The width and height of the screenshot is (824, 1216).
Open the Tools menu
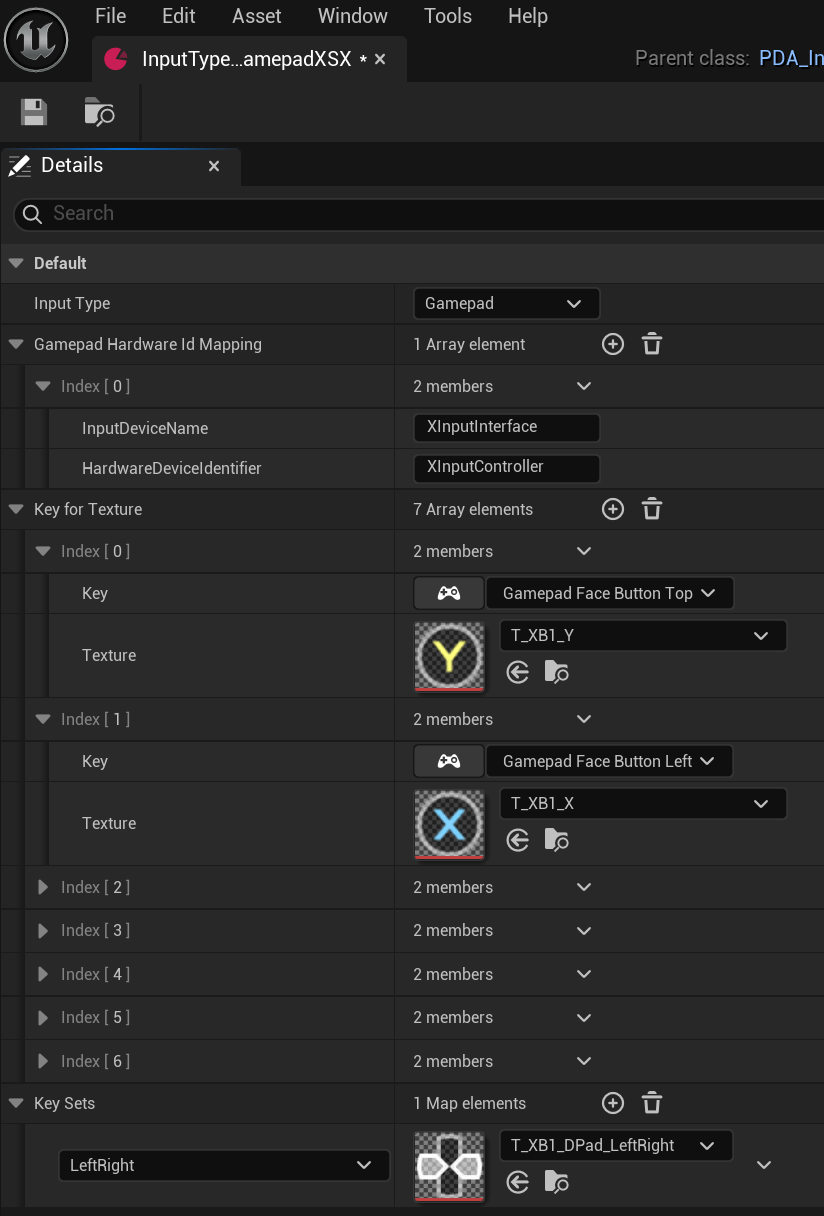click(447, 16)
